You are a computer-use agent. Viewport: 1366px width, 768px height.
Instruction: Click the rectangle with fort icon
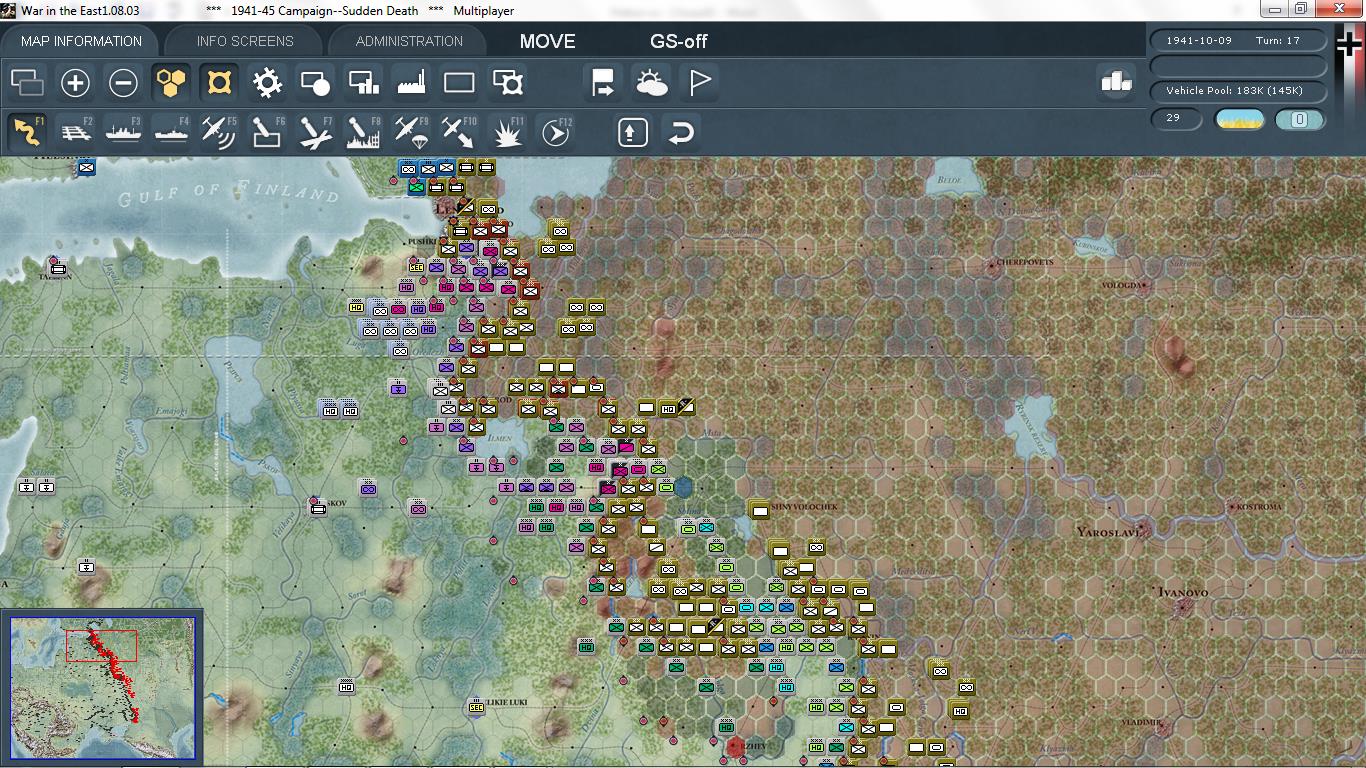(507, 83)
